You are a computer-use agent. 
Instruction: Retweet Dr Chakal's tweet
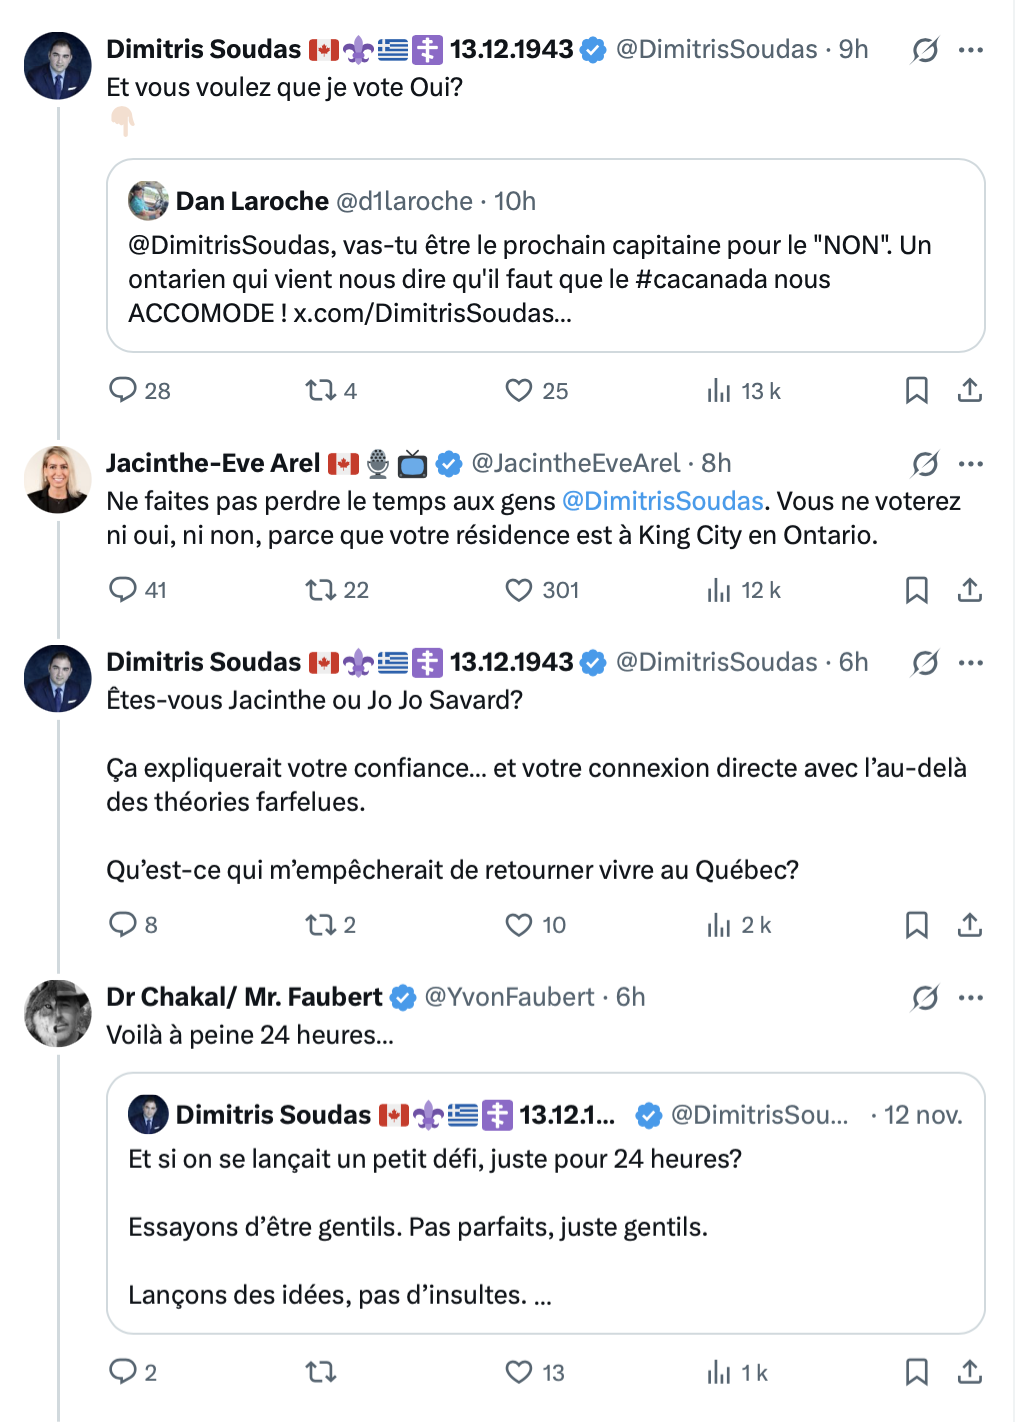pyautogui.click(x=321, y=1372)
